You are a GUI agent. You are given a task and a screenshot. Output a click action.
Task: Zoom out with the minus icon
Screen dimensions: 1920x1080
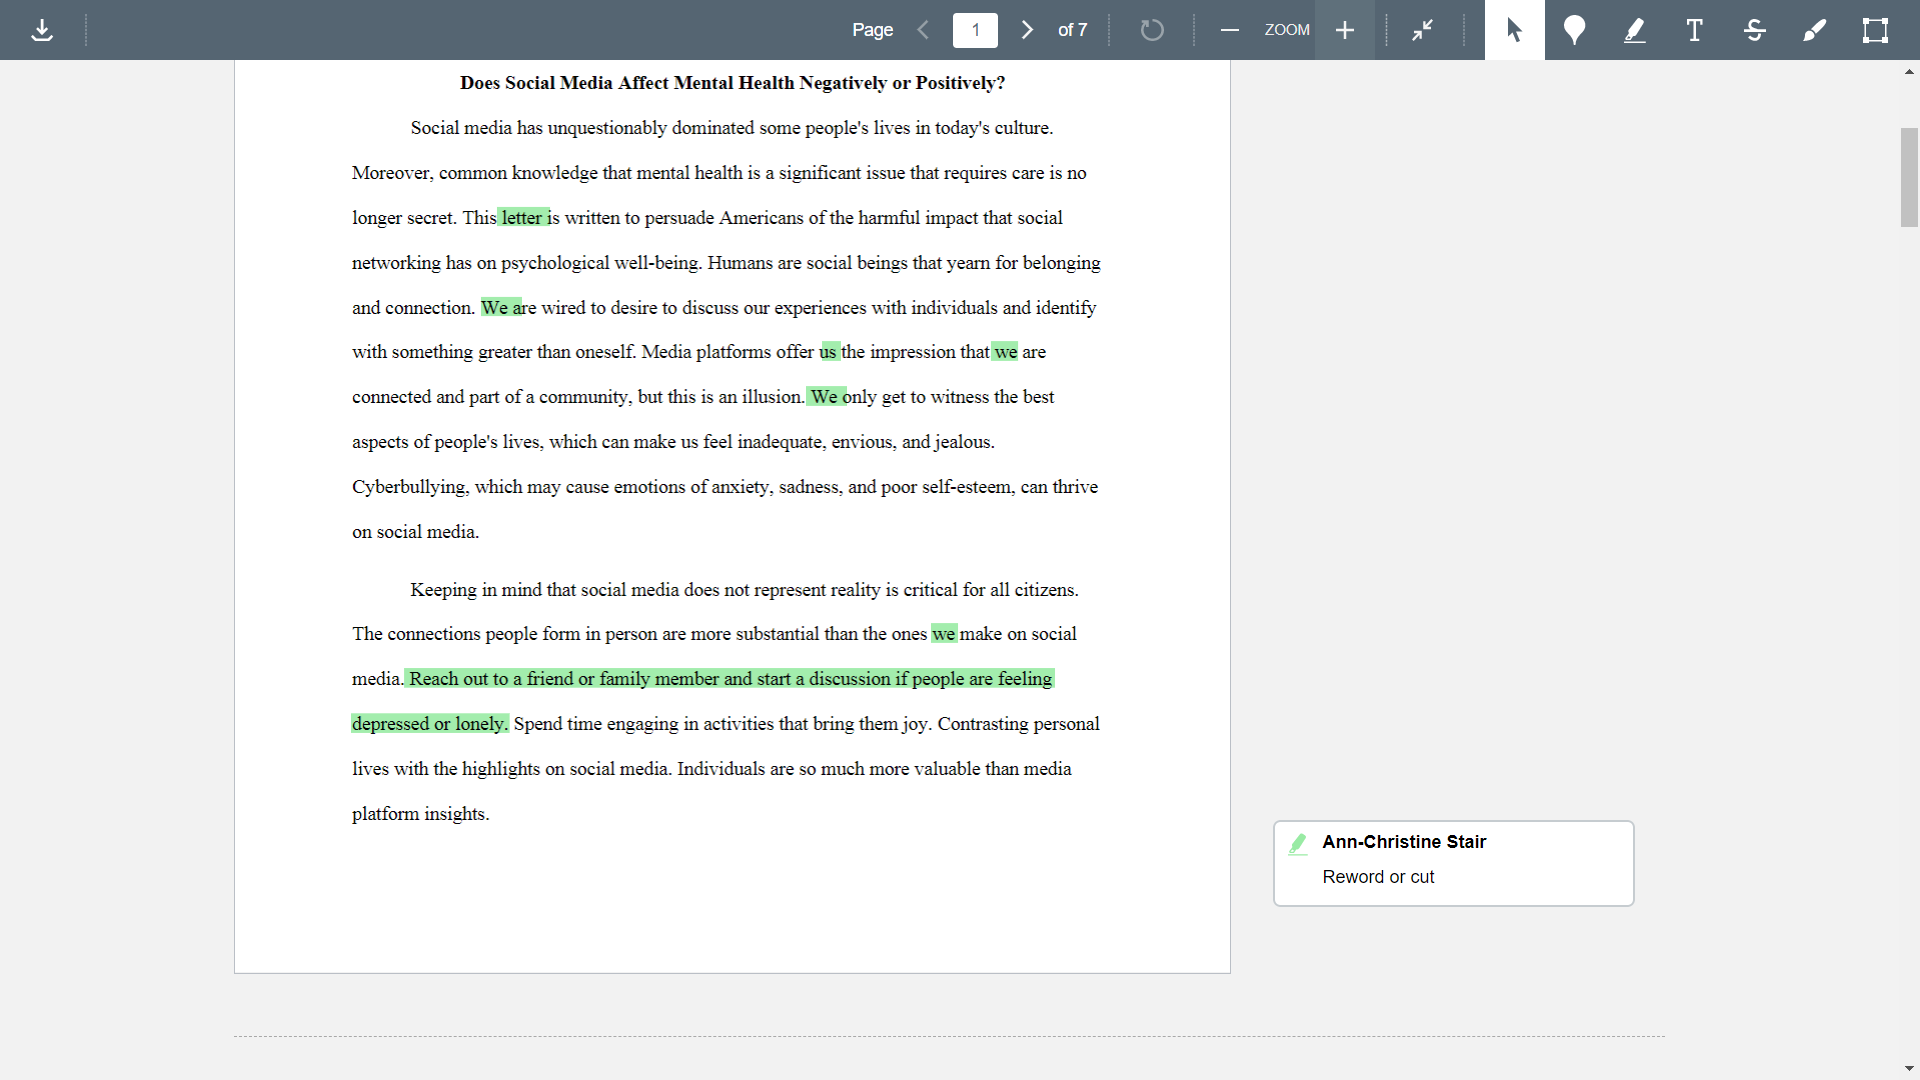click(x=1230, y=30)
